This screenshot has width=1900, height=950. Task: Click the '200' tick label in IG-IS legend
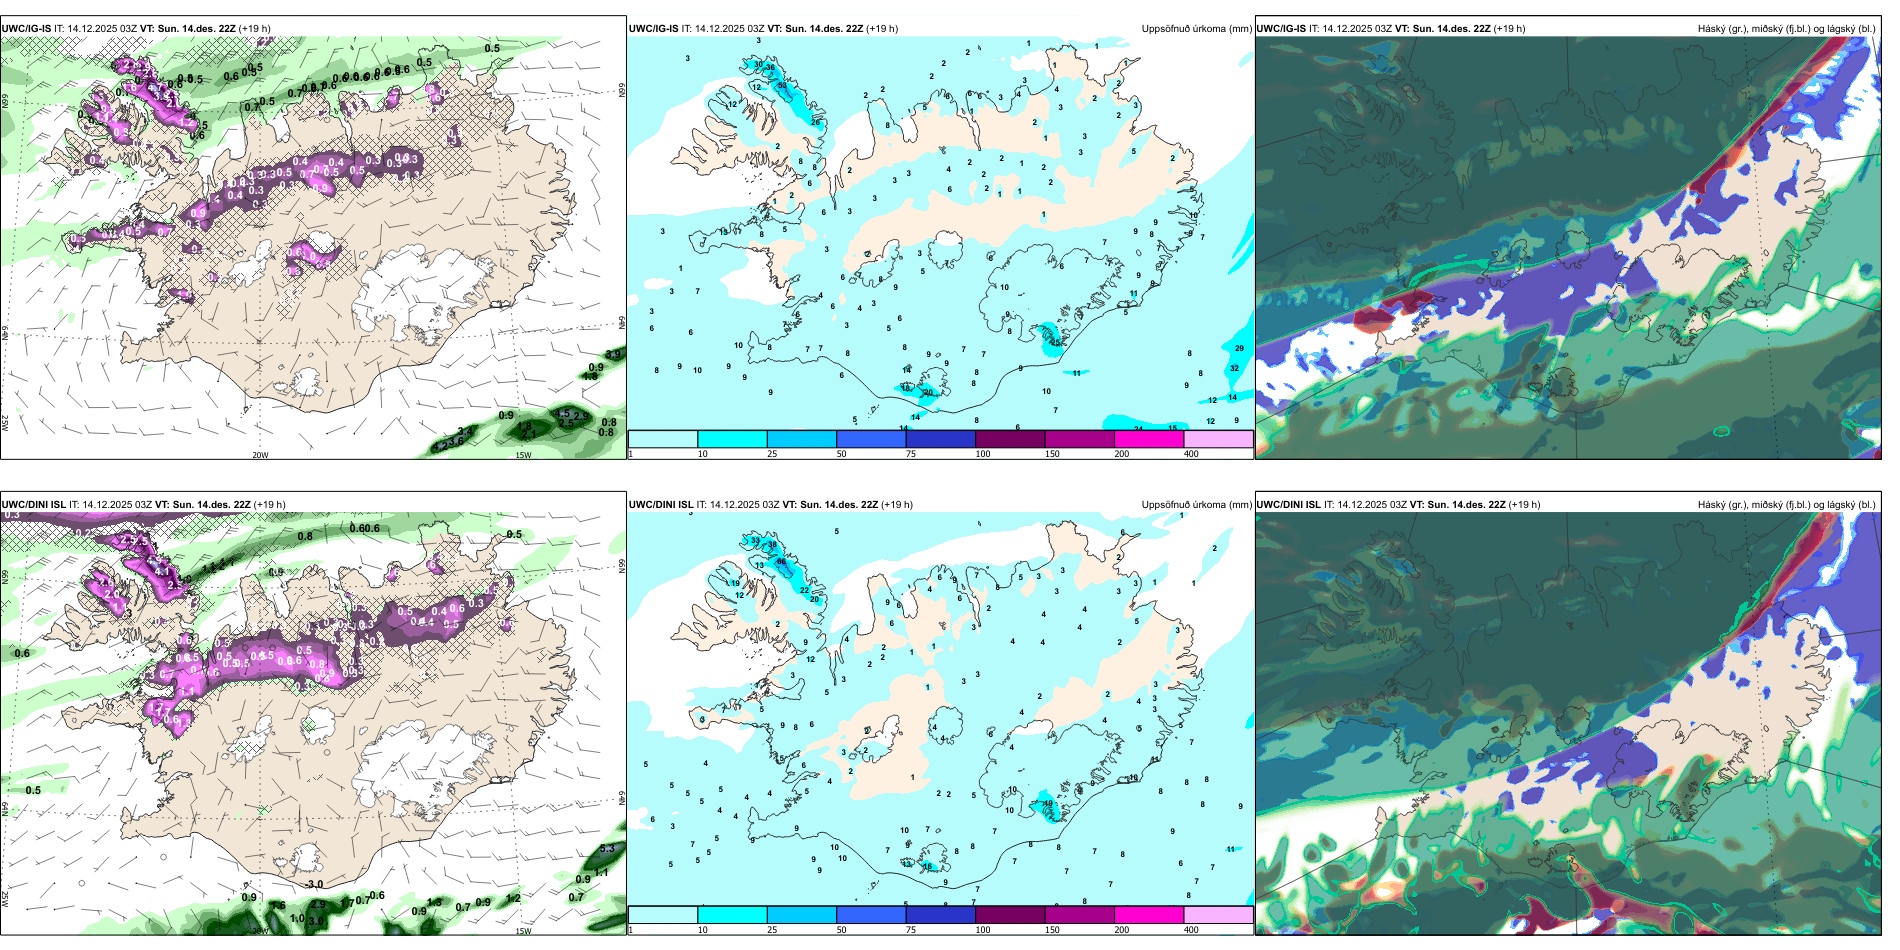(1122, 454)
